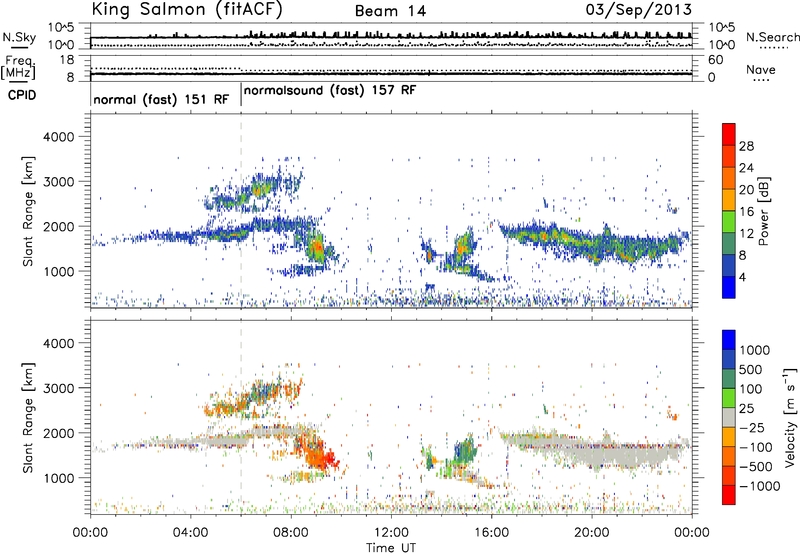800x554 pixels.
Task: Click the 'N.Search' legend label
Action: click(772, 37)
